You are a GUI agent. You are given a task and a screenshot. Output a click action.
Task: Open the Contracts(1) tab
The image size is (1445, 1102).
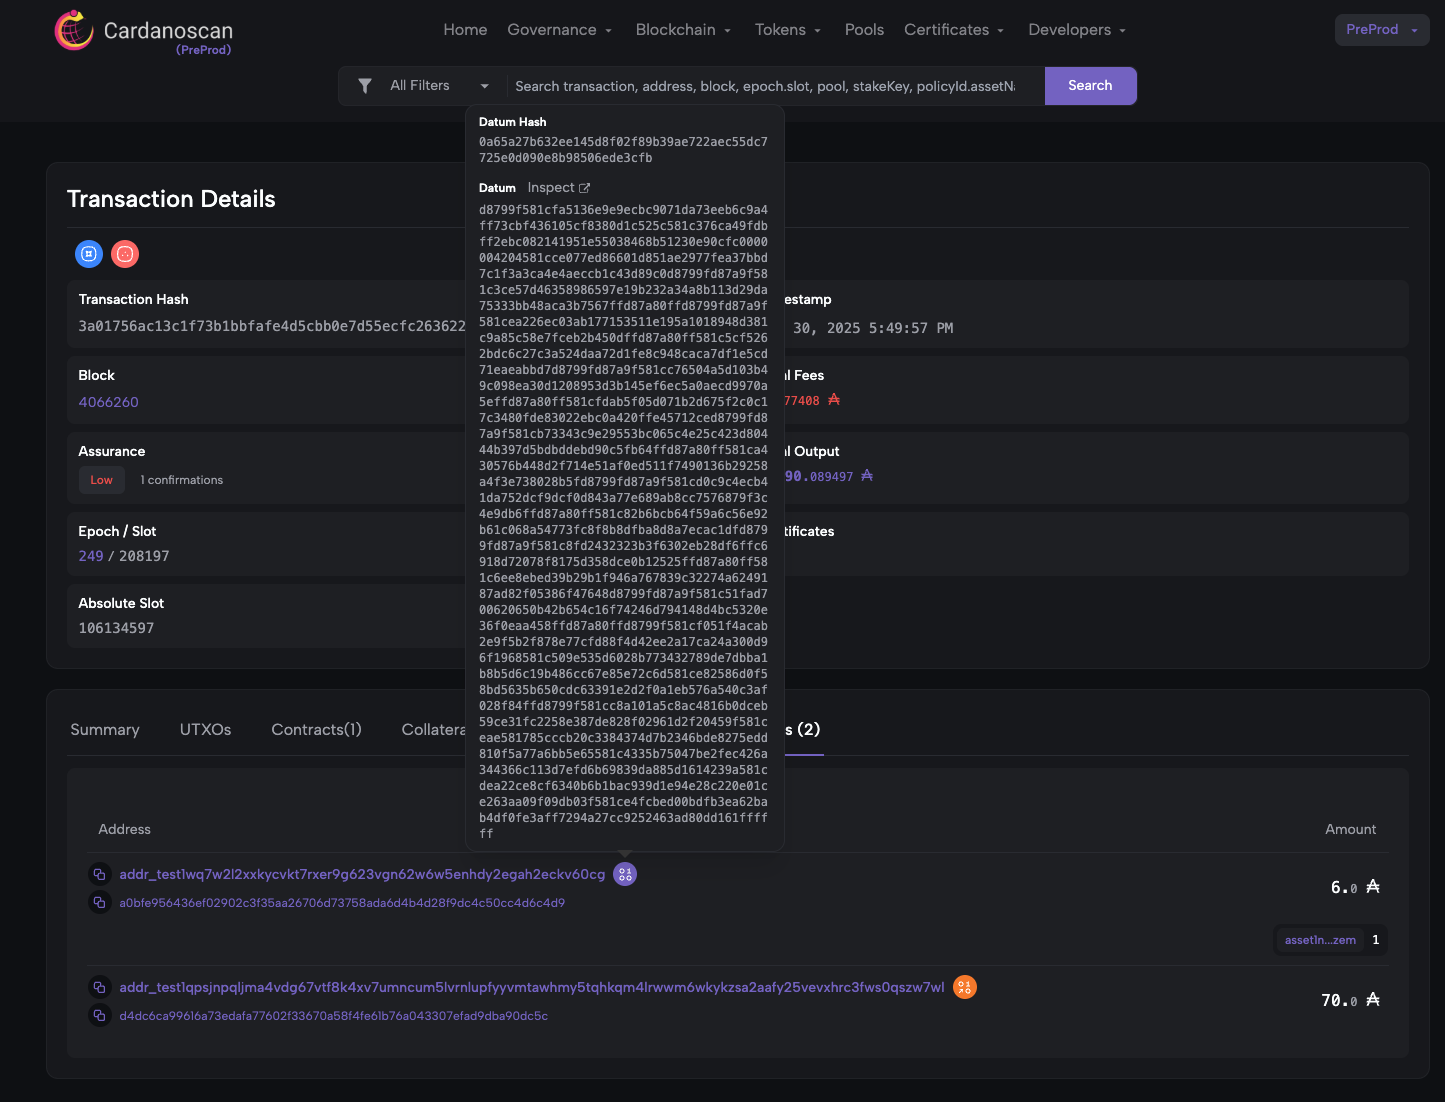coord(316,730)
